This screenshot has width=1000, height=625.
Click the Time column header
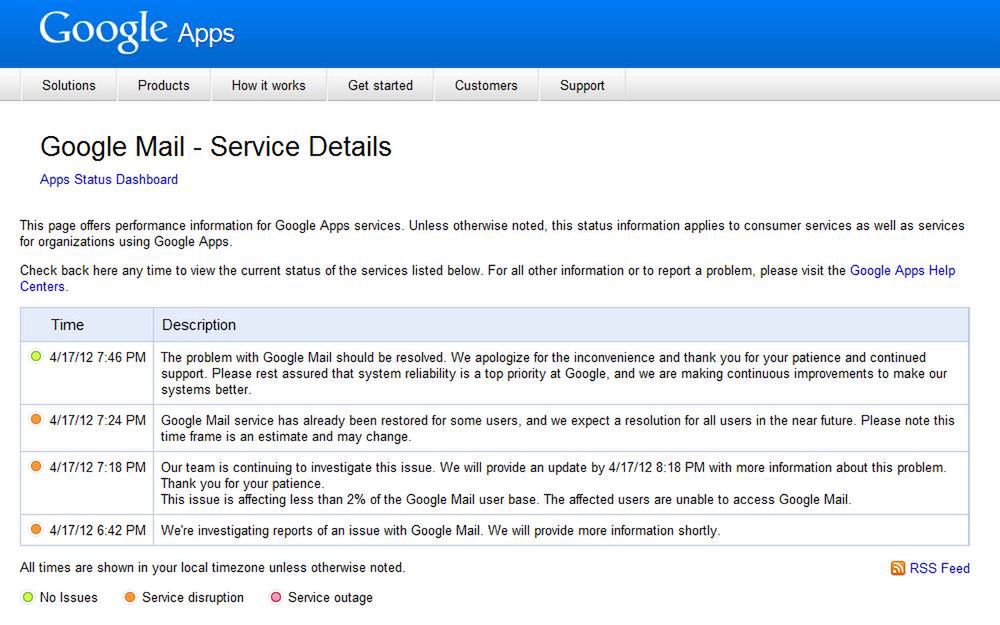(68, 325)
